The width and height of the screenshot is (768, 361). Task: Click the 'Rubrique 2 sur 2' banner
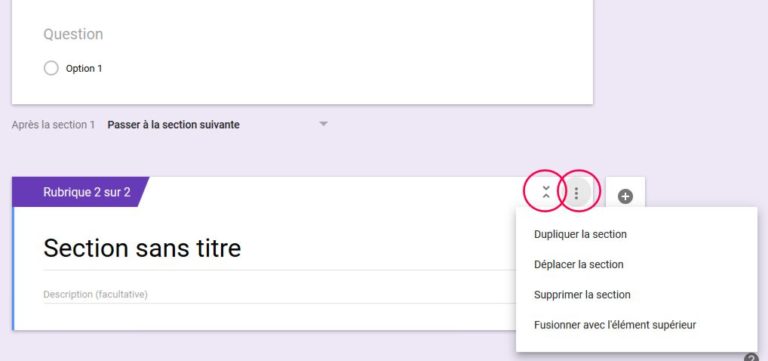click(81, 192)
